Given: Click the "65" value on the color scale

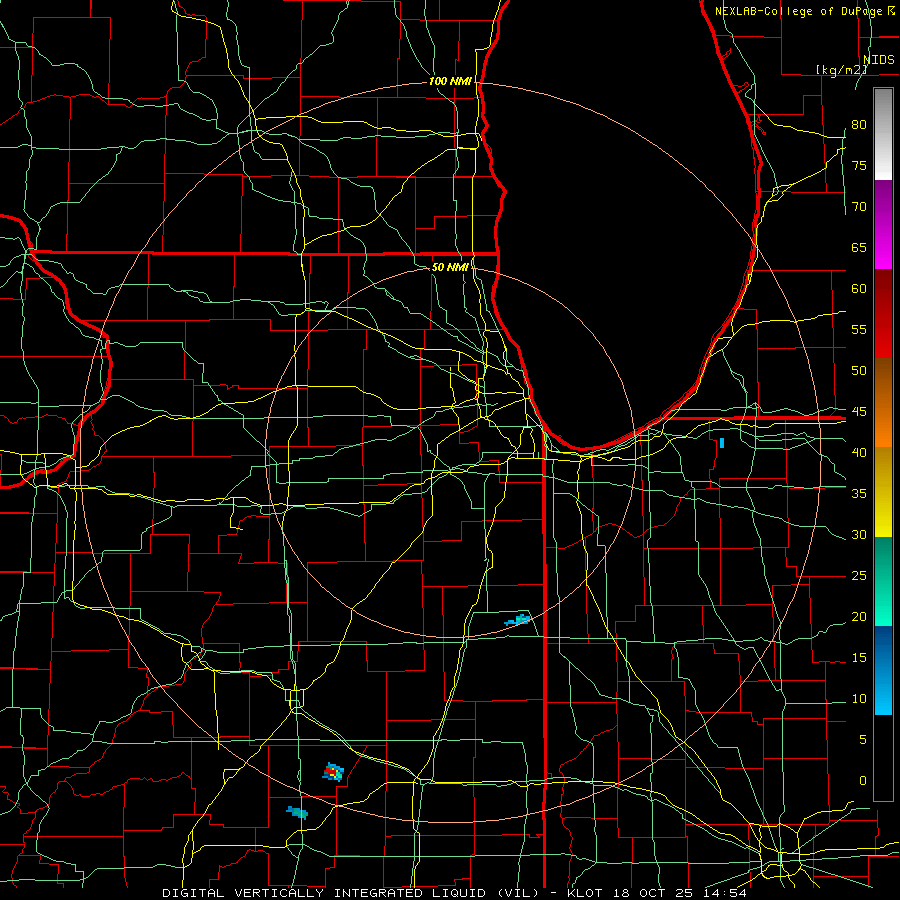Looking at the screenshot, I should point(859,247).
